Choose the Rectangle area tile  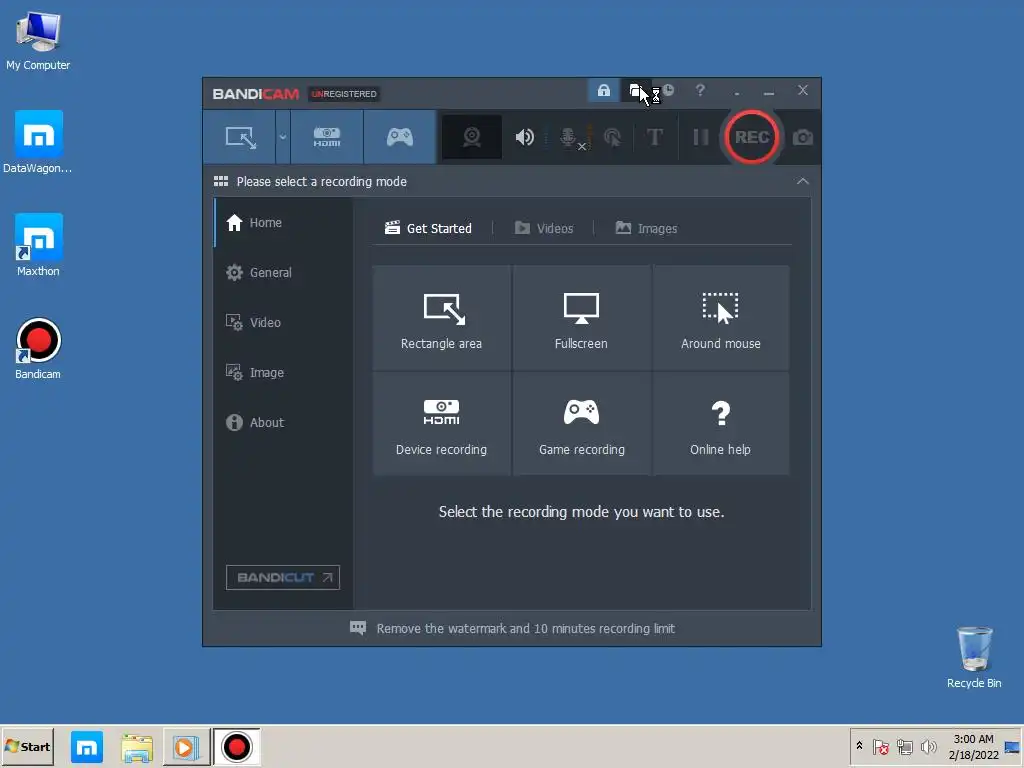coord(441,318)
